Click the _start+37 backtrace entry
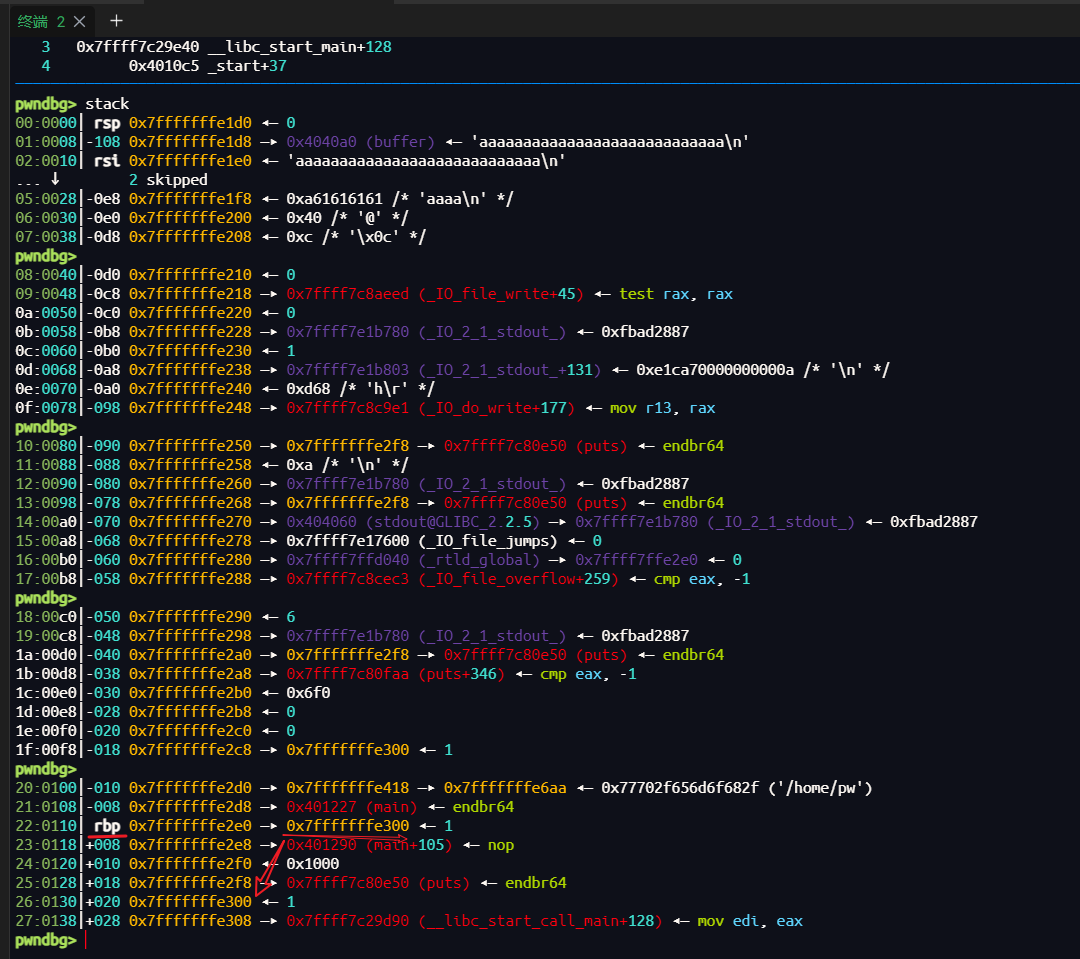The image size is (1080, 959). 247,66
